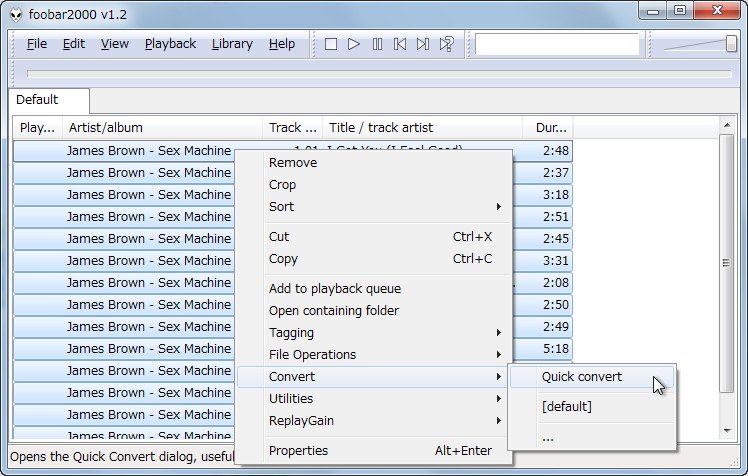Open the Edit menu
The width and height of the screenshot is (748, 476).
pyautogui.click(x=73, y=44)
